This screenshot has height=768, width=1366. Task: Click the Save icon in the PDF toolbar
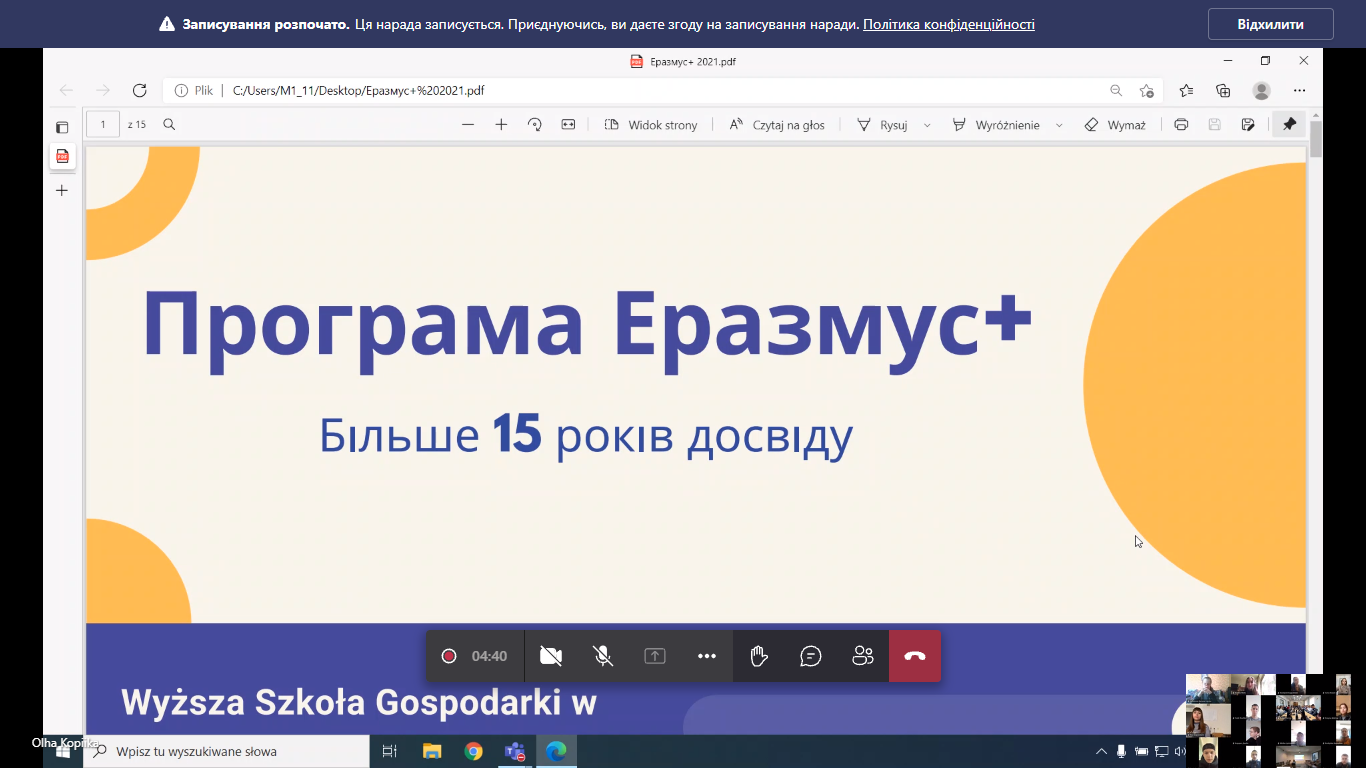[1214, 125]
